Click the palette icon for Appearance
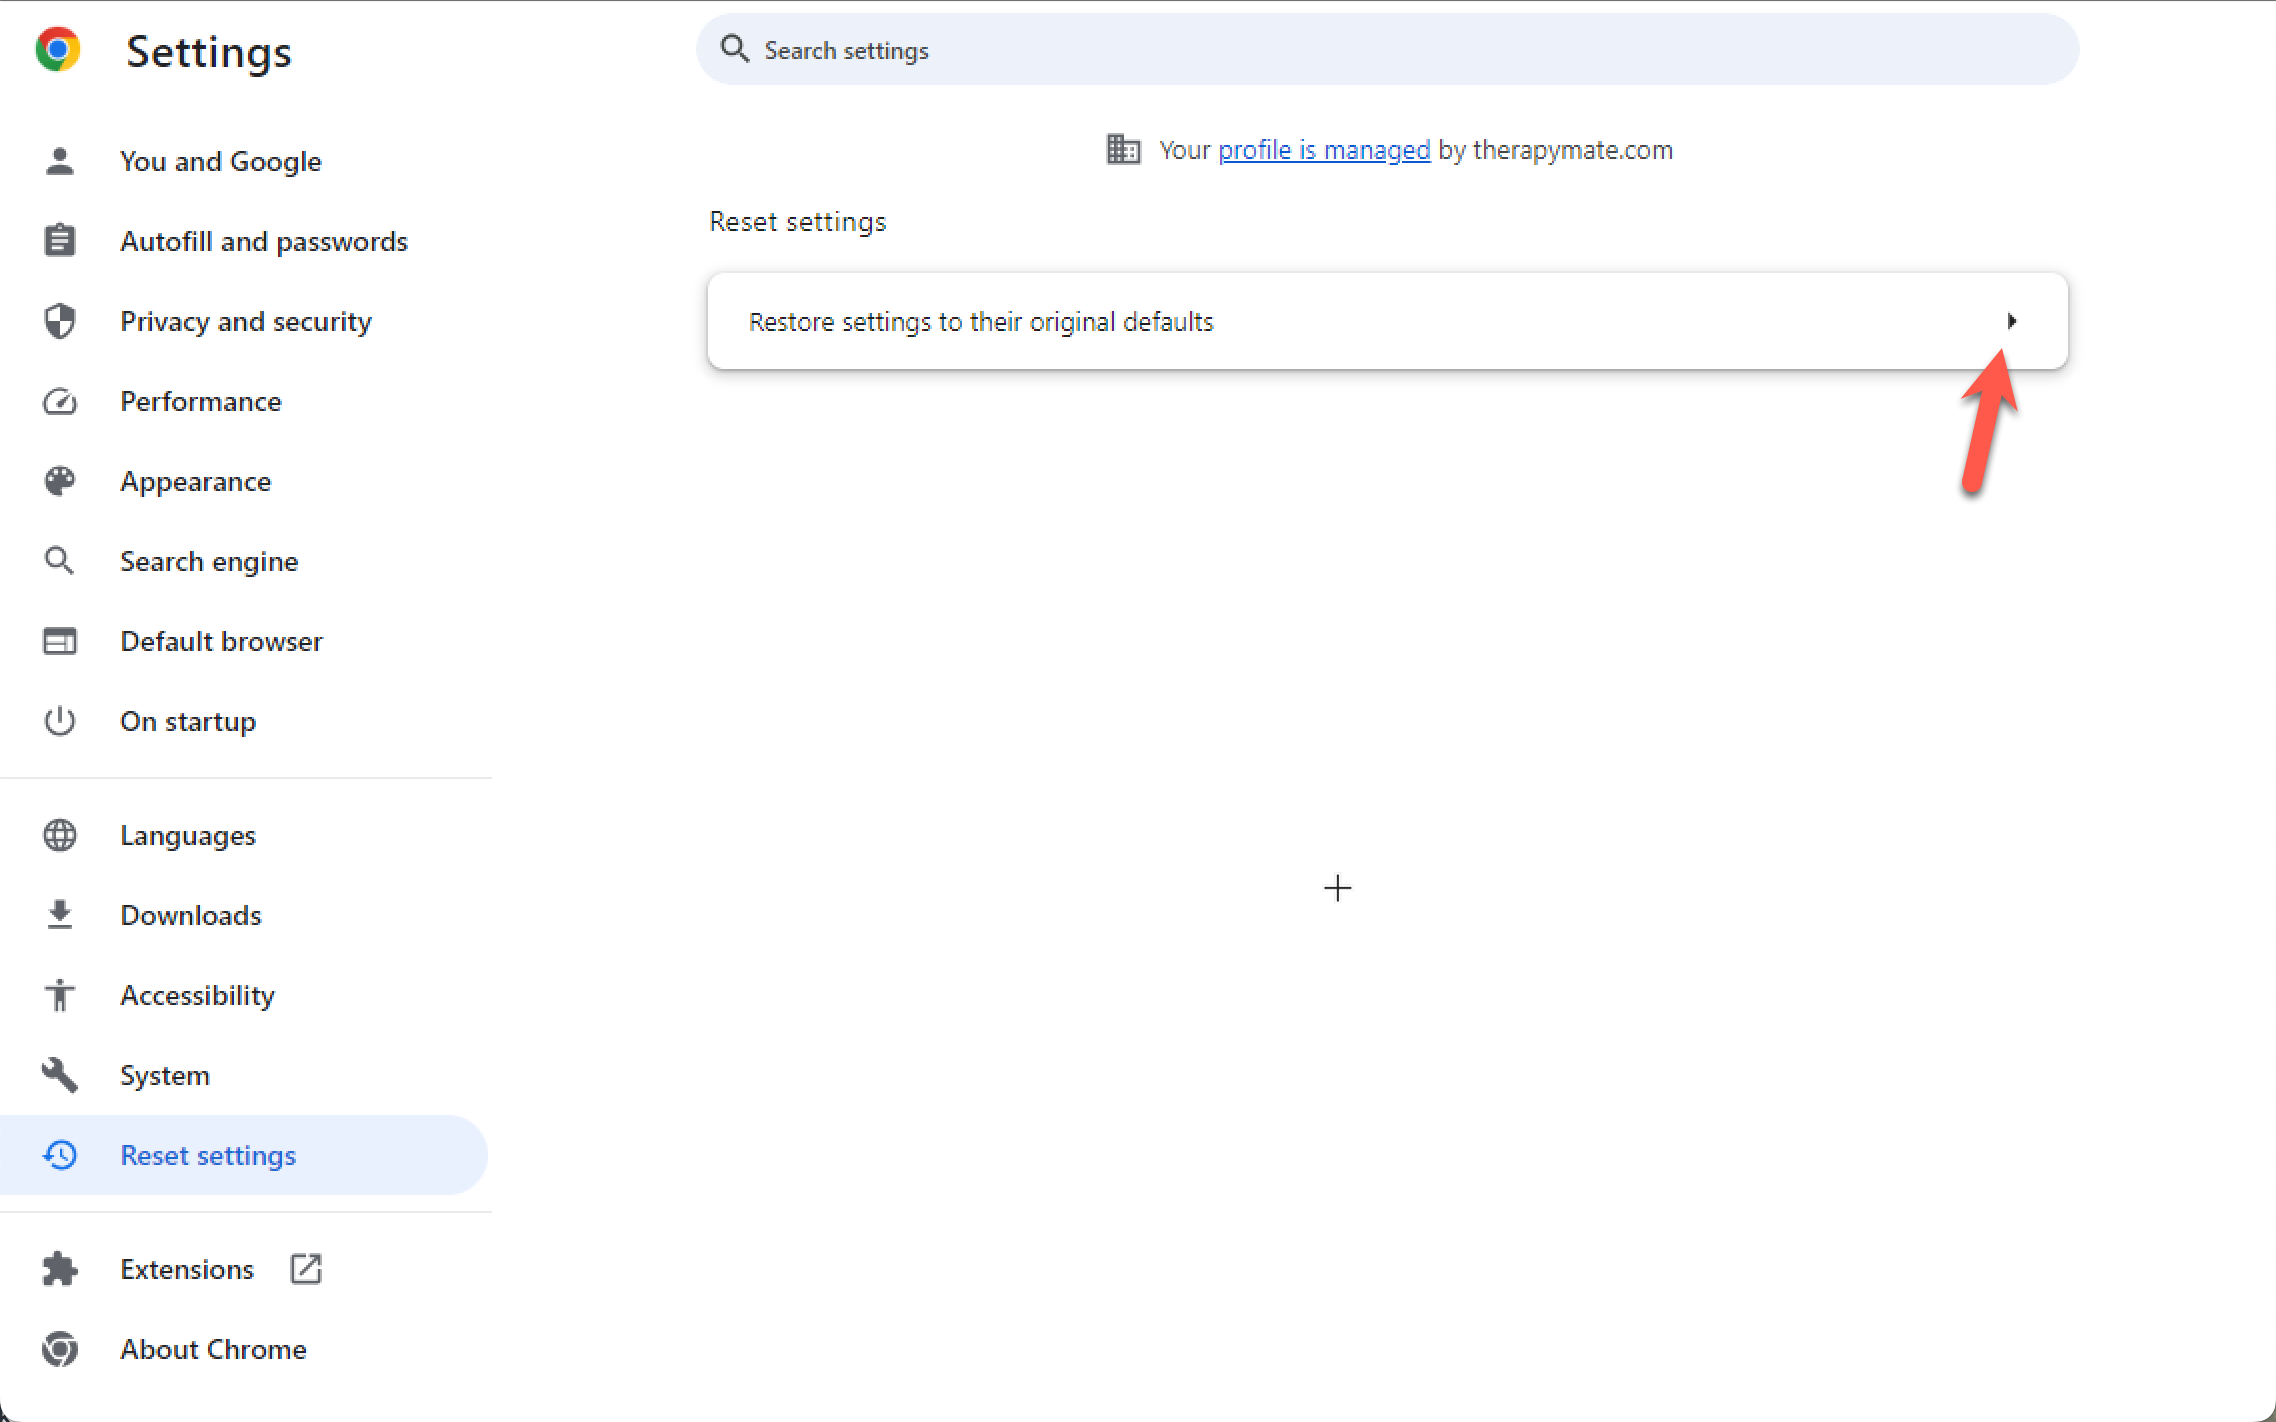This screenshot has height=1422, width=2276. pyautogui.click(x=60, y=481)
